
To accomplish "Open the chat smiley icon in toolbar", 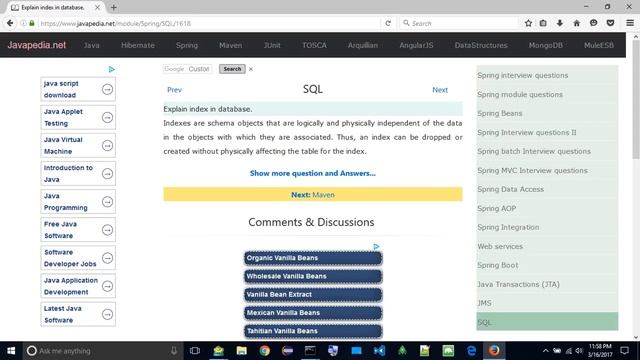I will coord(593,23).
